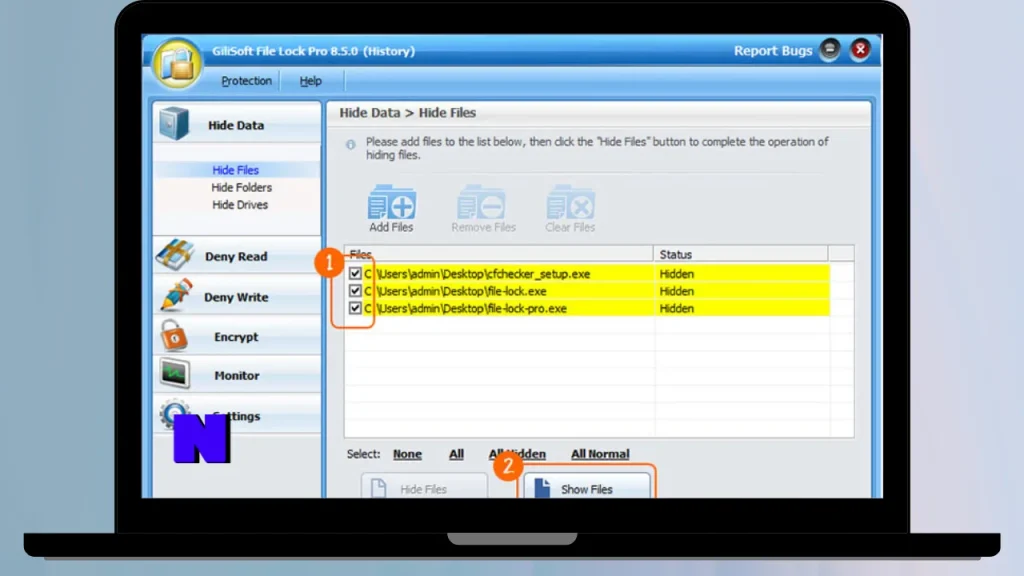Open the Deny Read section

237,256
